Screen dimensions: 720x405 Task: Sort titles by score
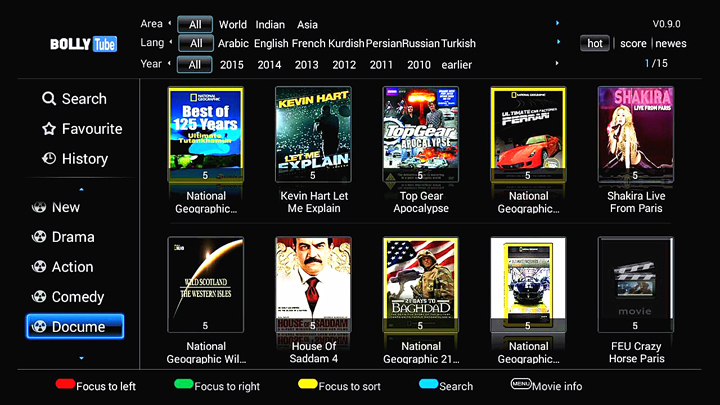tap(633, 44)
